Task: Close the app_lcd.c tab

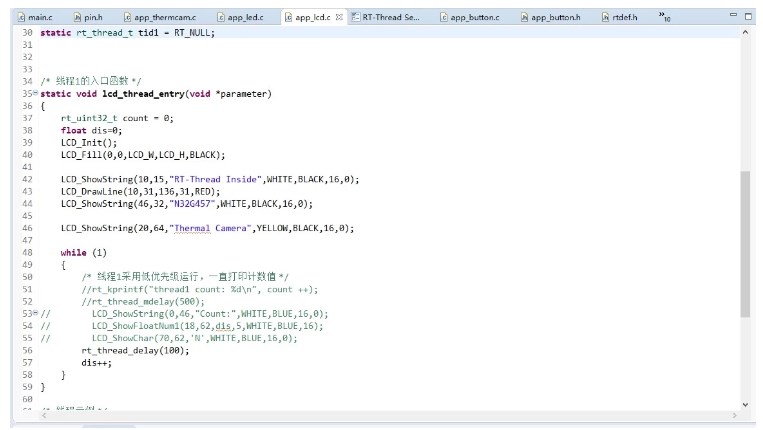Action: tap(339, 18)
